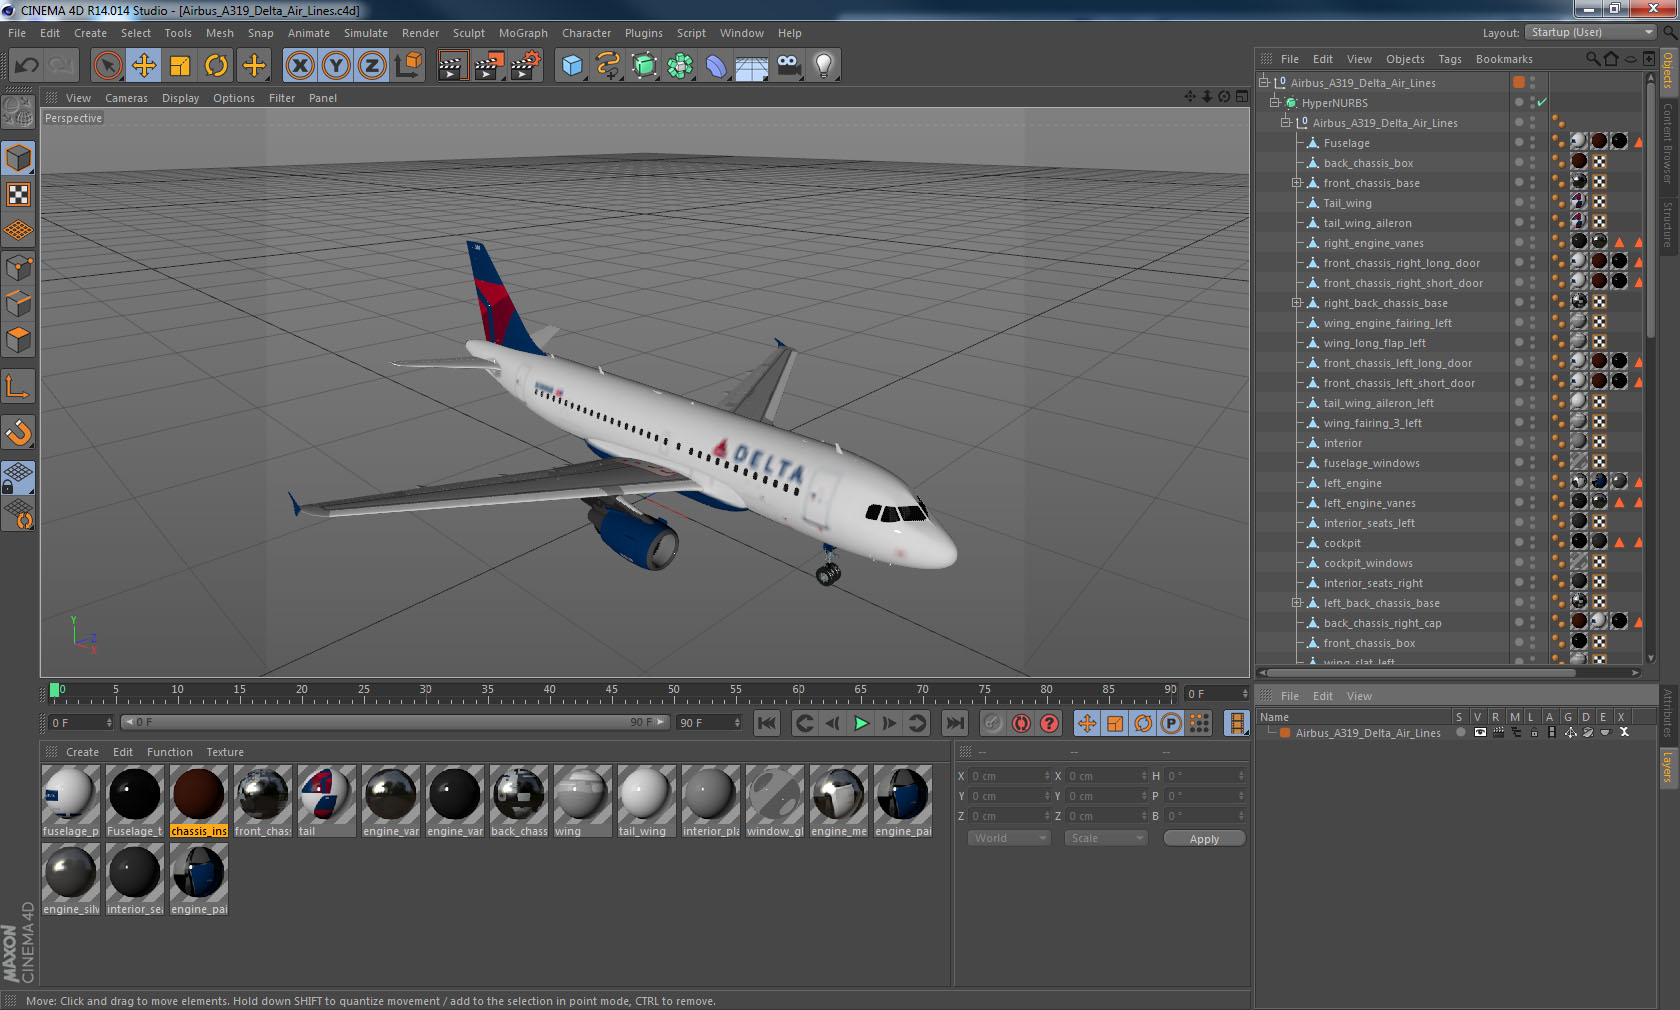Toggle the Snap magnet icon
Image resolution: width=1680 pixels, height=1010 pixels.
click(x=18, y=432)
